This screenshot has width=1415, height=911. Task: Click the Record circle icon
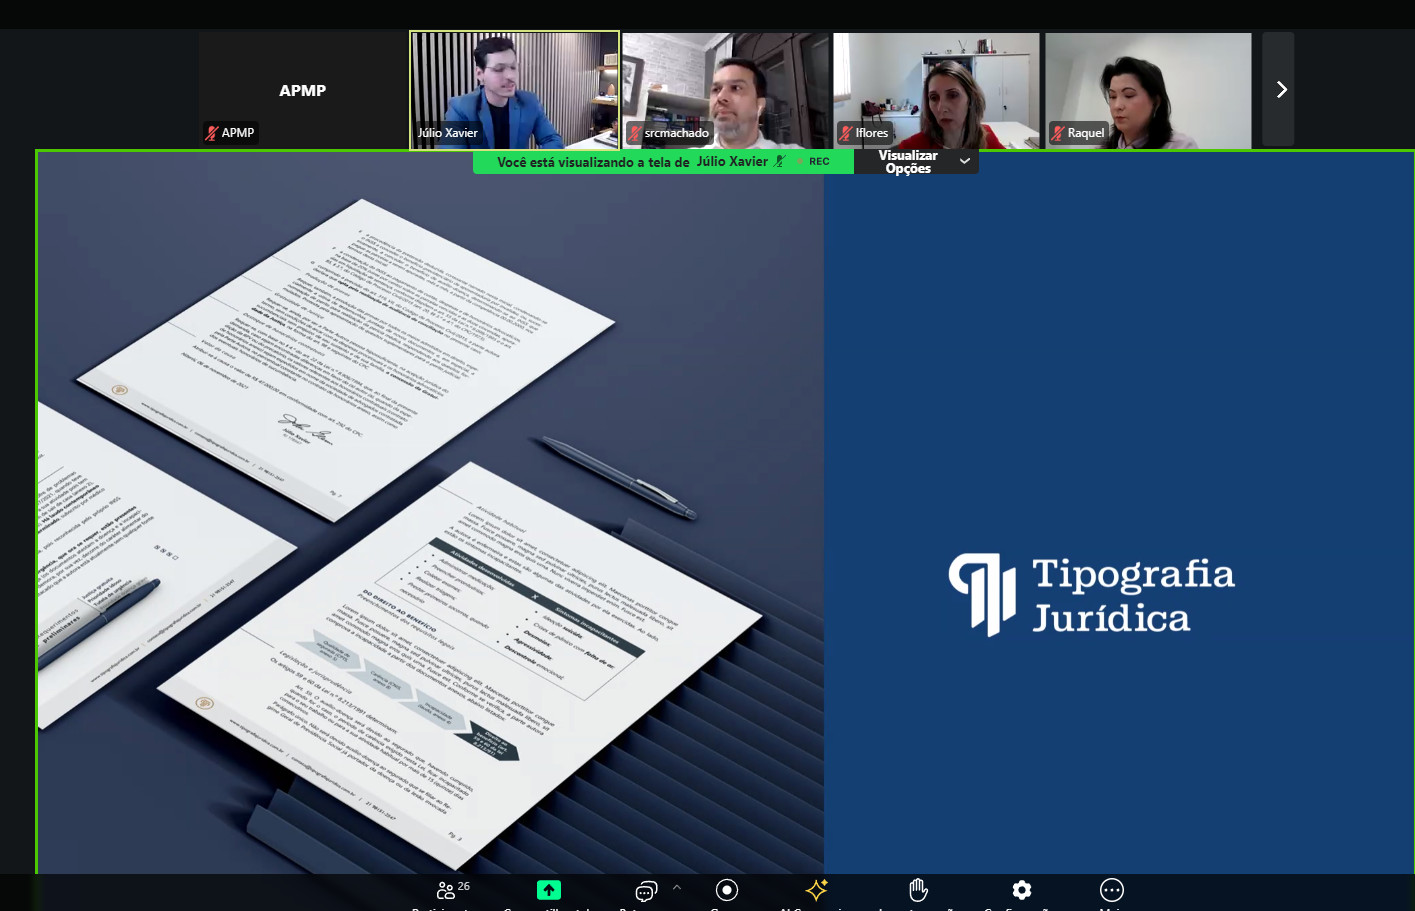click(x=727, y=890)
